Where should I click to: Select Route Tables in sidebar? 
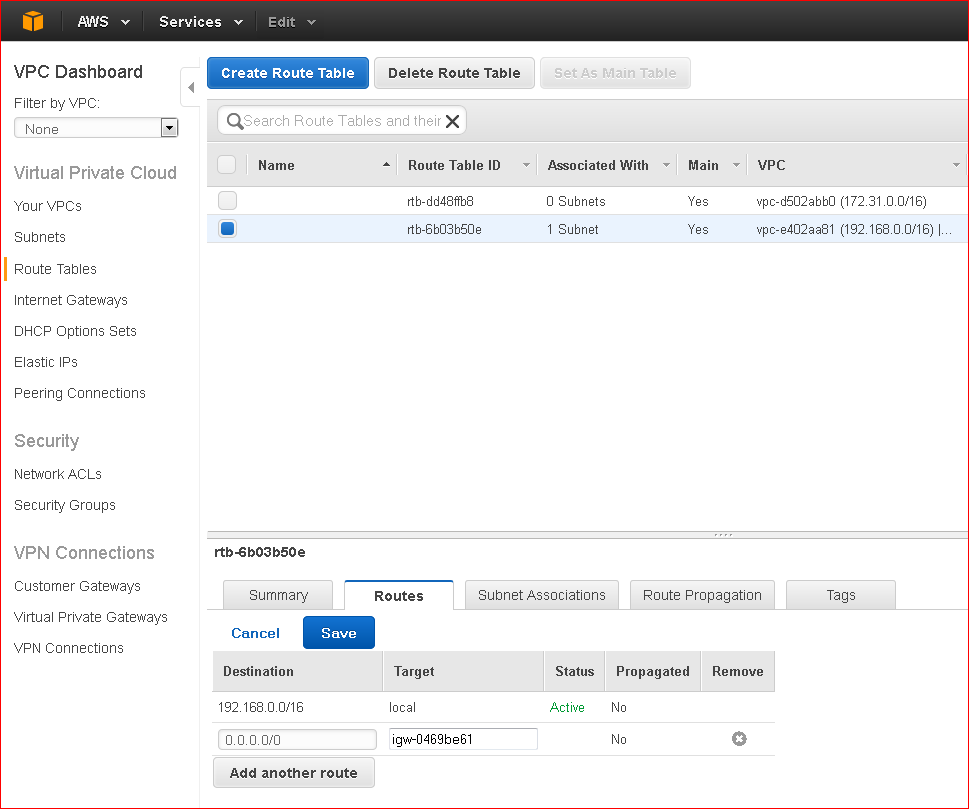55,269
